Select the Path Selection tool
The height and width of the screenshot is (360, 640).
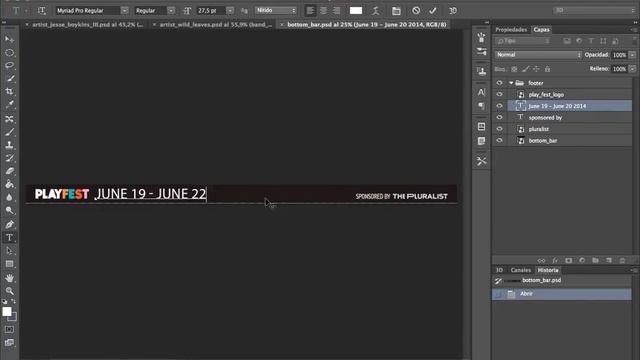[x=9, y=251]
